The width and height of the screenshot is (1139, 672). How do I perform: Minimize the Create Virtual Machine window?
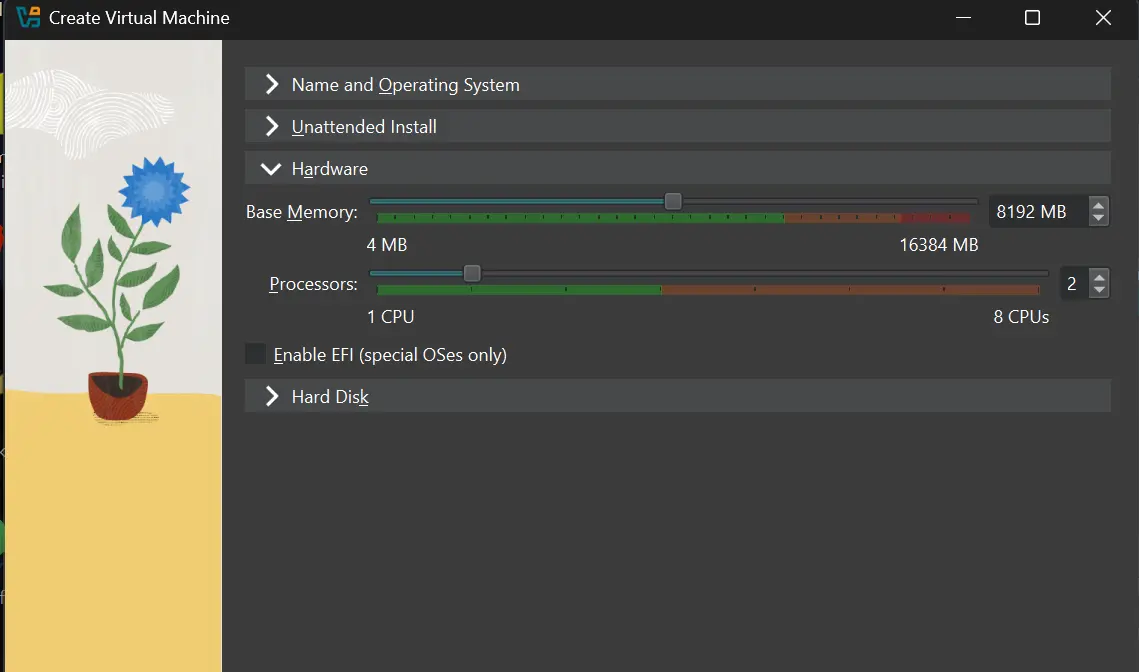[963, 18]
